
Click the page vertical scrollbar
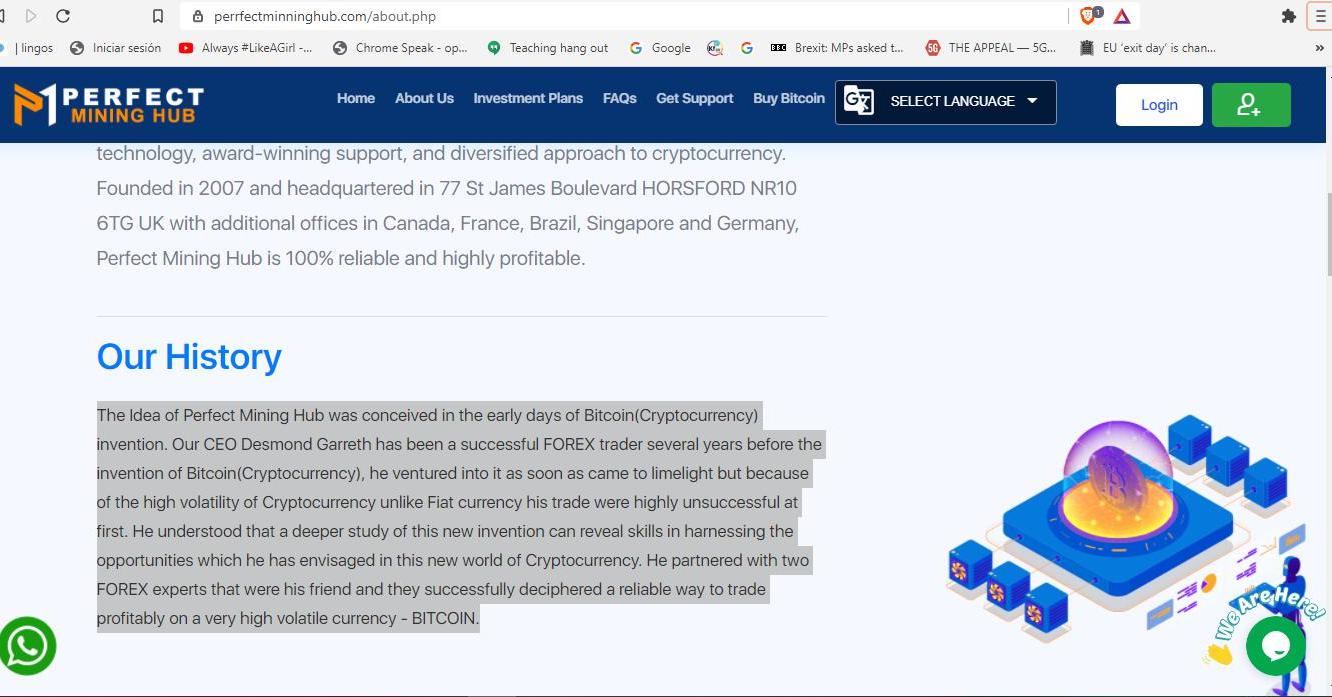point(1327,235)
